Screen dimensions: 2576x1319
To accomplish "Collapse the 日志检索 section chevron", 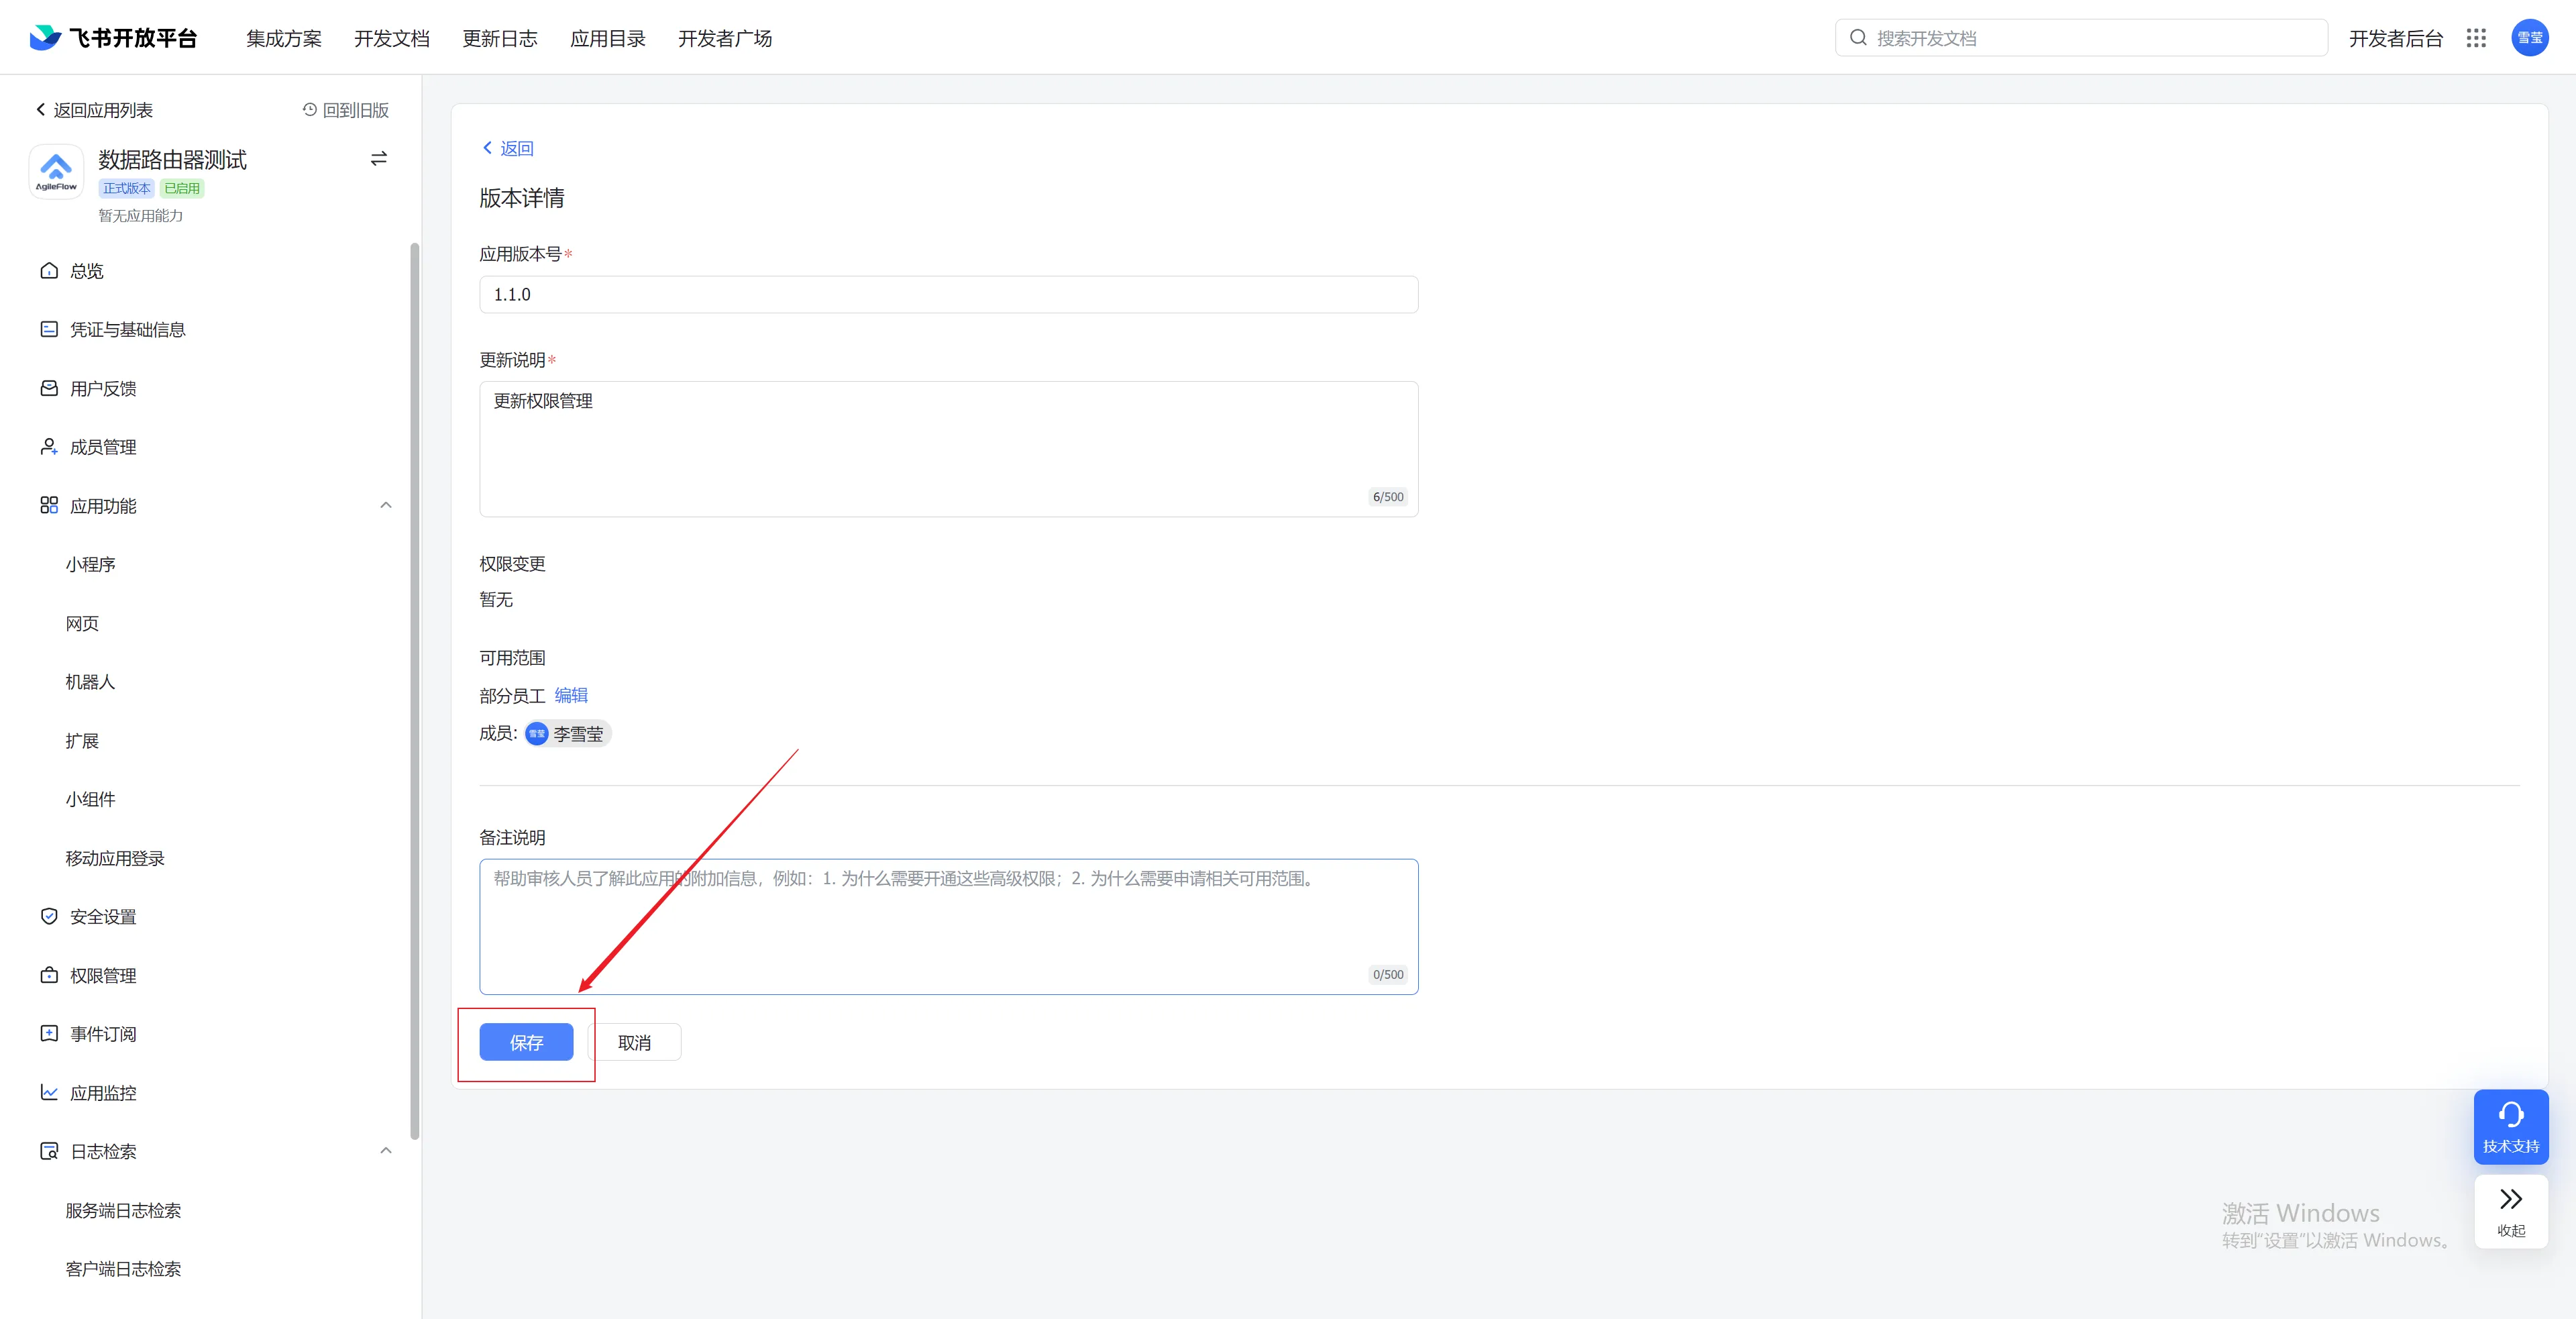I will click(x=386, y=1150).
